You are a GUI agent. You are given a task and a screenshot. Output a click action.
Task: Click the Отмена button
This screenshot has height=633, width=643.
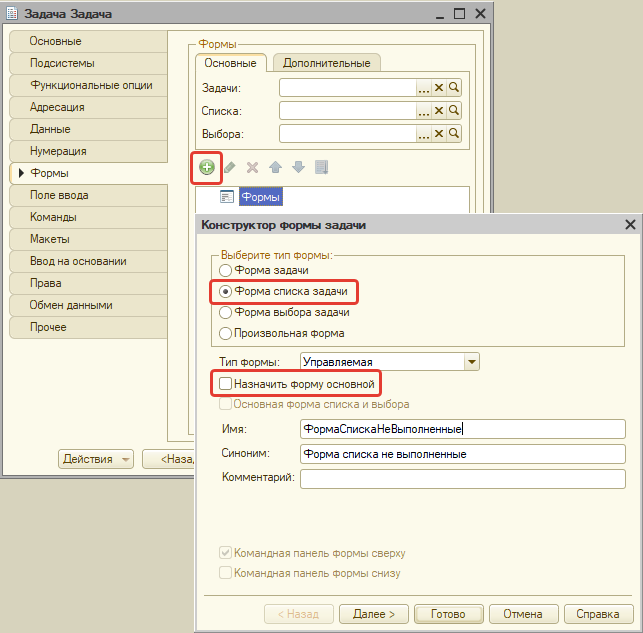524,614
